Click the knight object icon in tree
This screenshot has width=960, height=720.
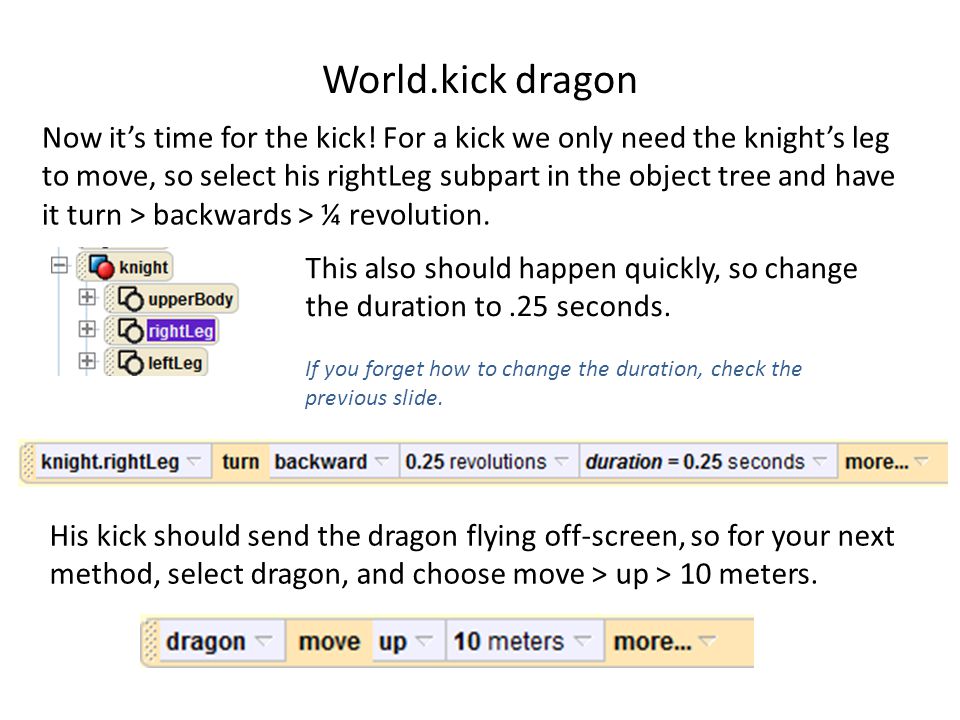coord(102,267)
